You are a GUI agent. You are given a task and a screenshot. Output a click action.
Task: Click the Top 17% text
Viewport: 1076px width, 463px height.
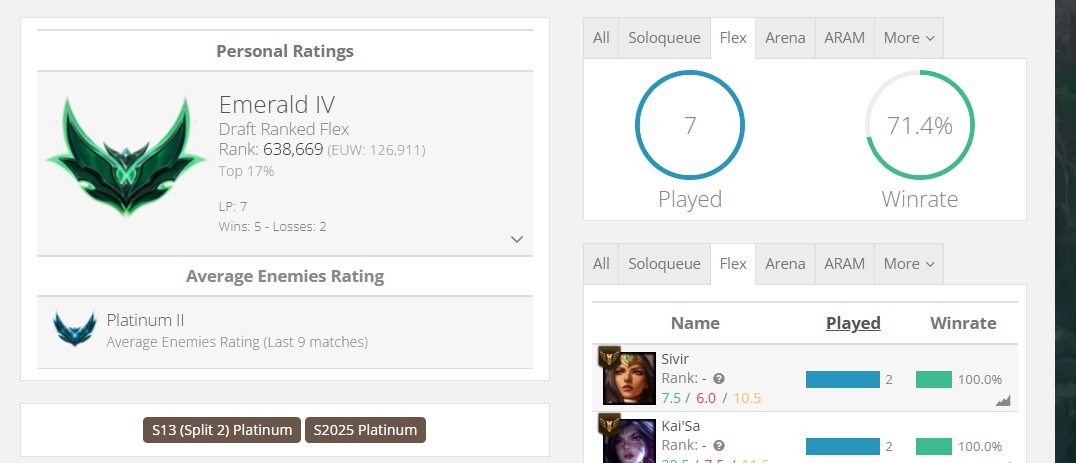tap(246, 171)
